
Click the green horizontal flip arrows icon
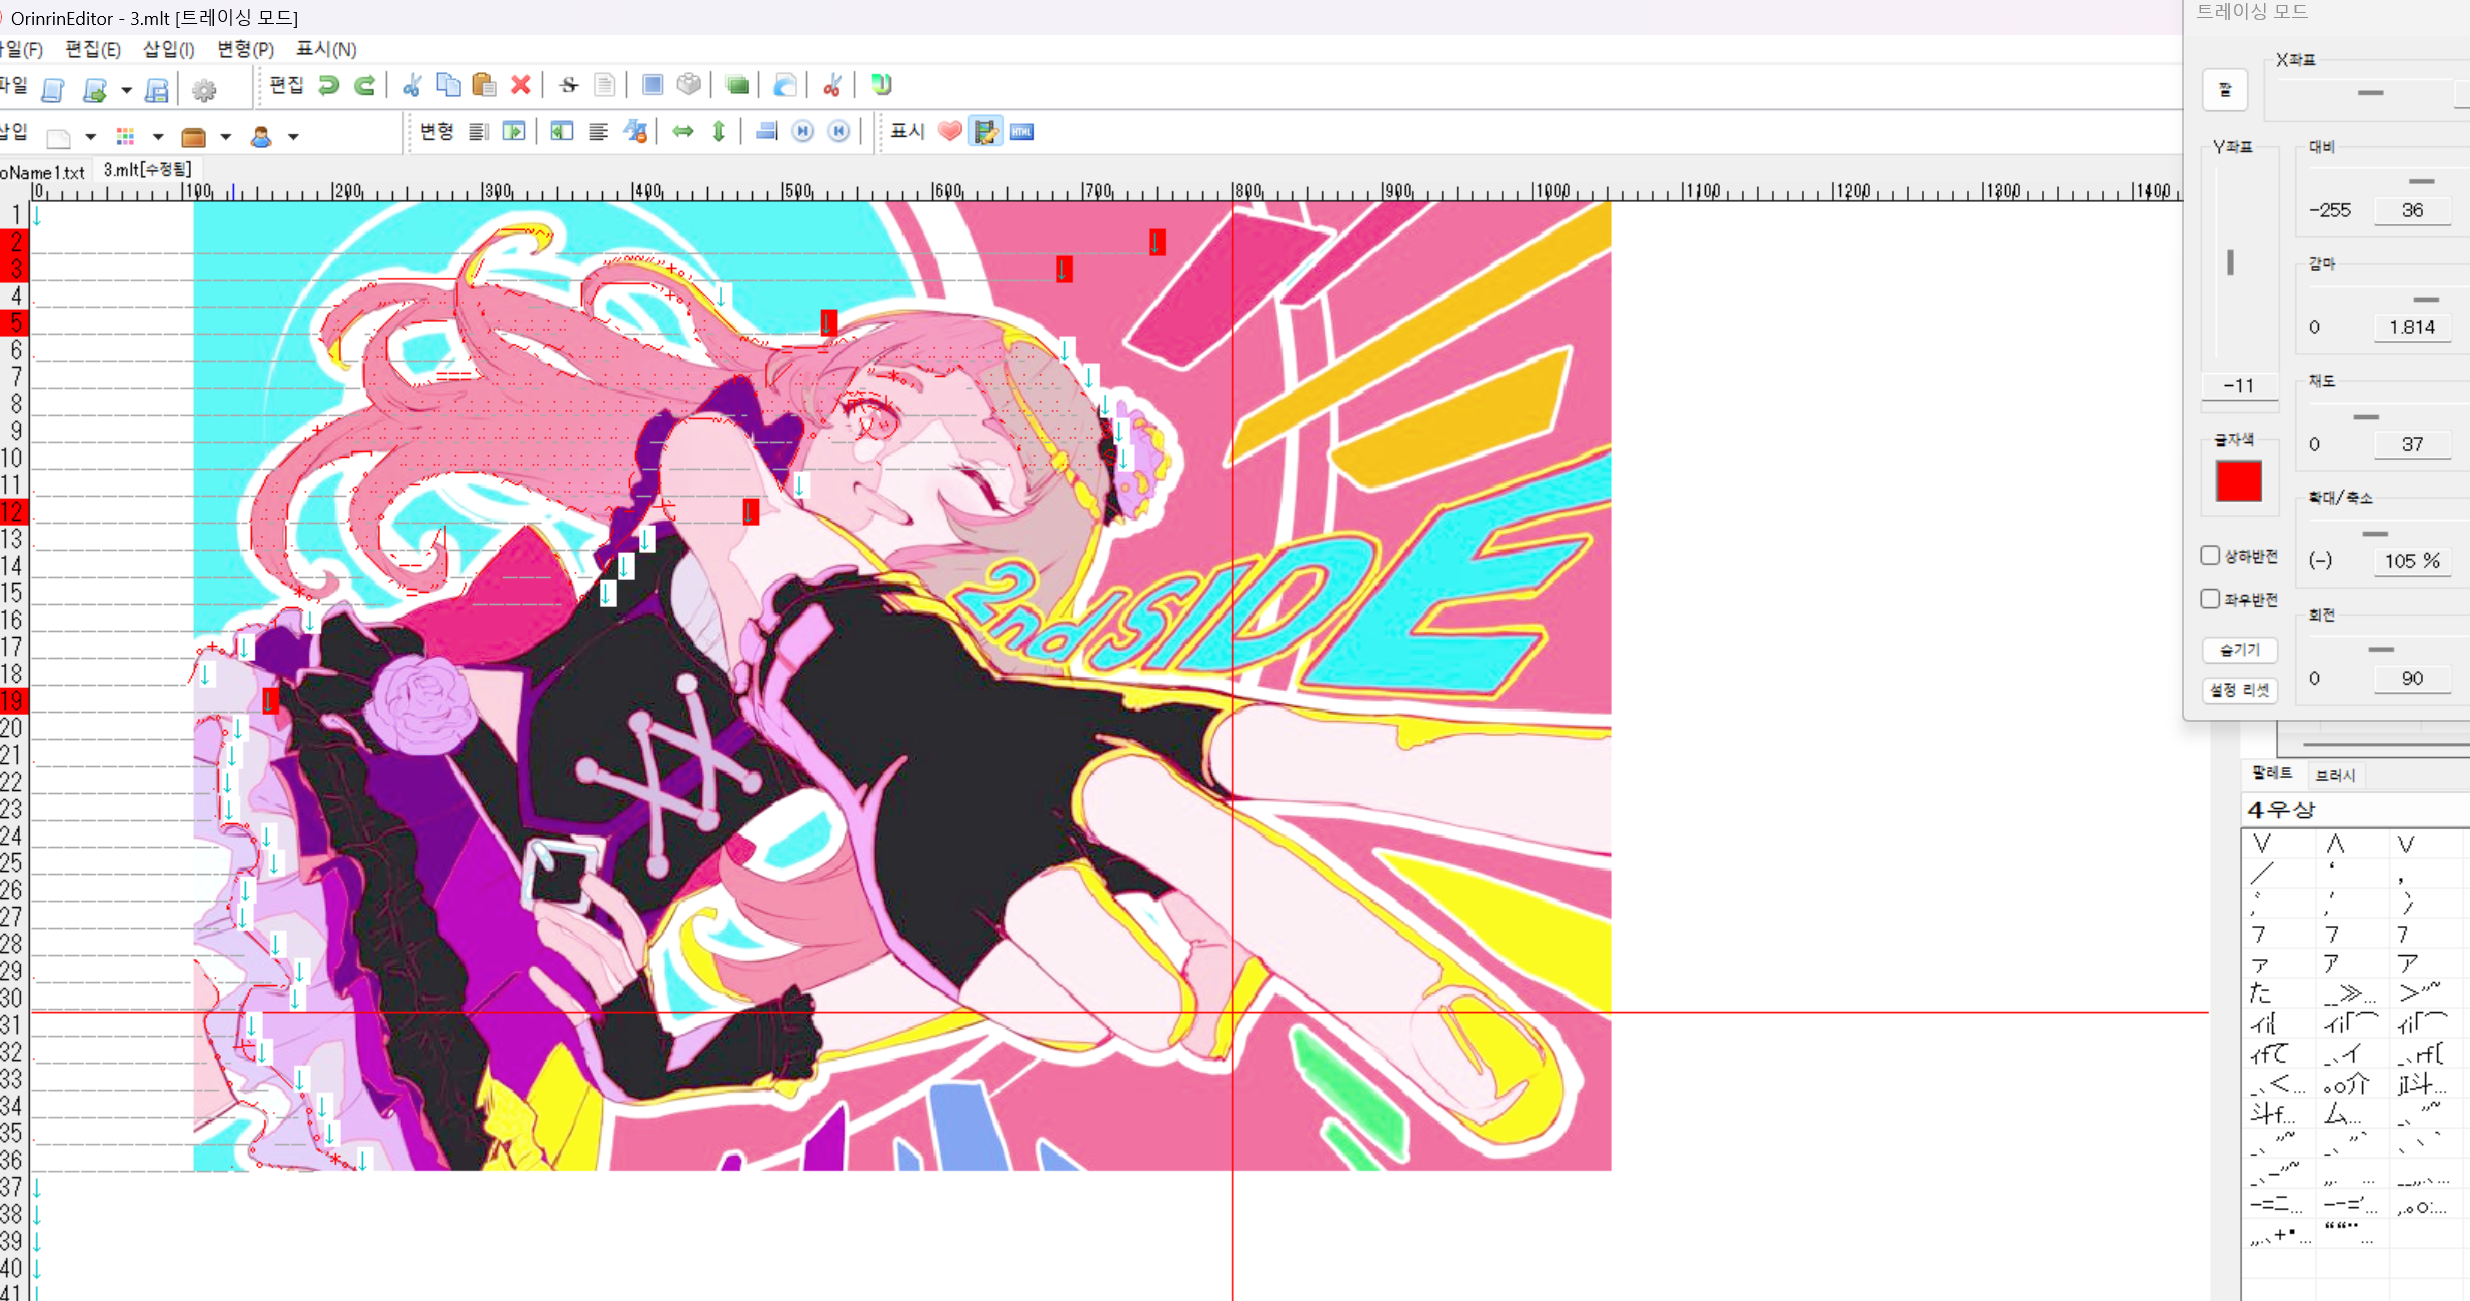pyautogui.click(x=683, y=132)
